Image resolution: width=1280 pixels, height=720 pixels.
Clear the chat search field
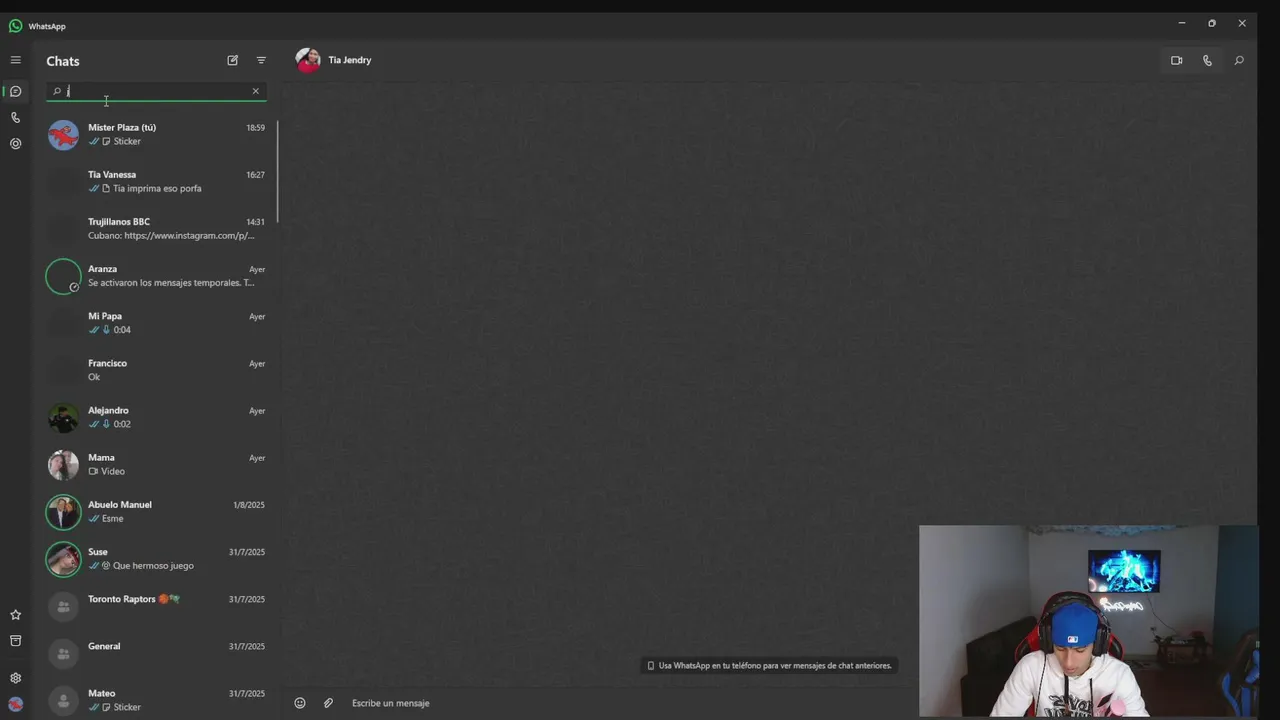click(255, 91)
